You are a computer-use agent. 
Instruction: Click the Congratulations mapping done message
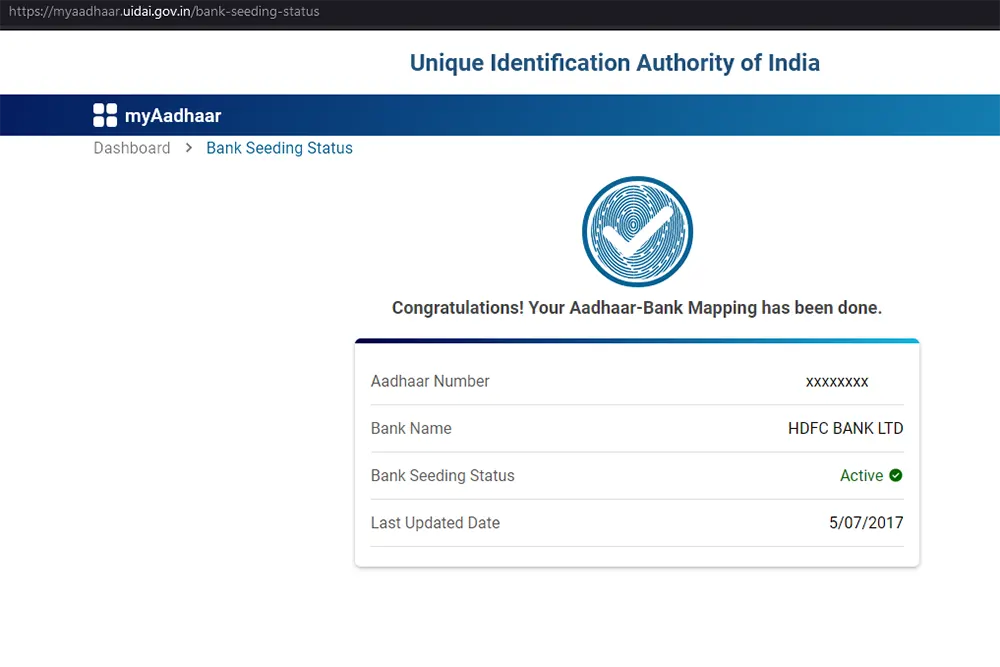636,308
